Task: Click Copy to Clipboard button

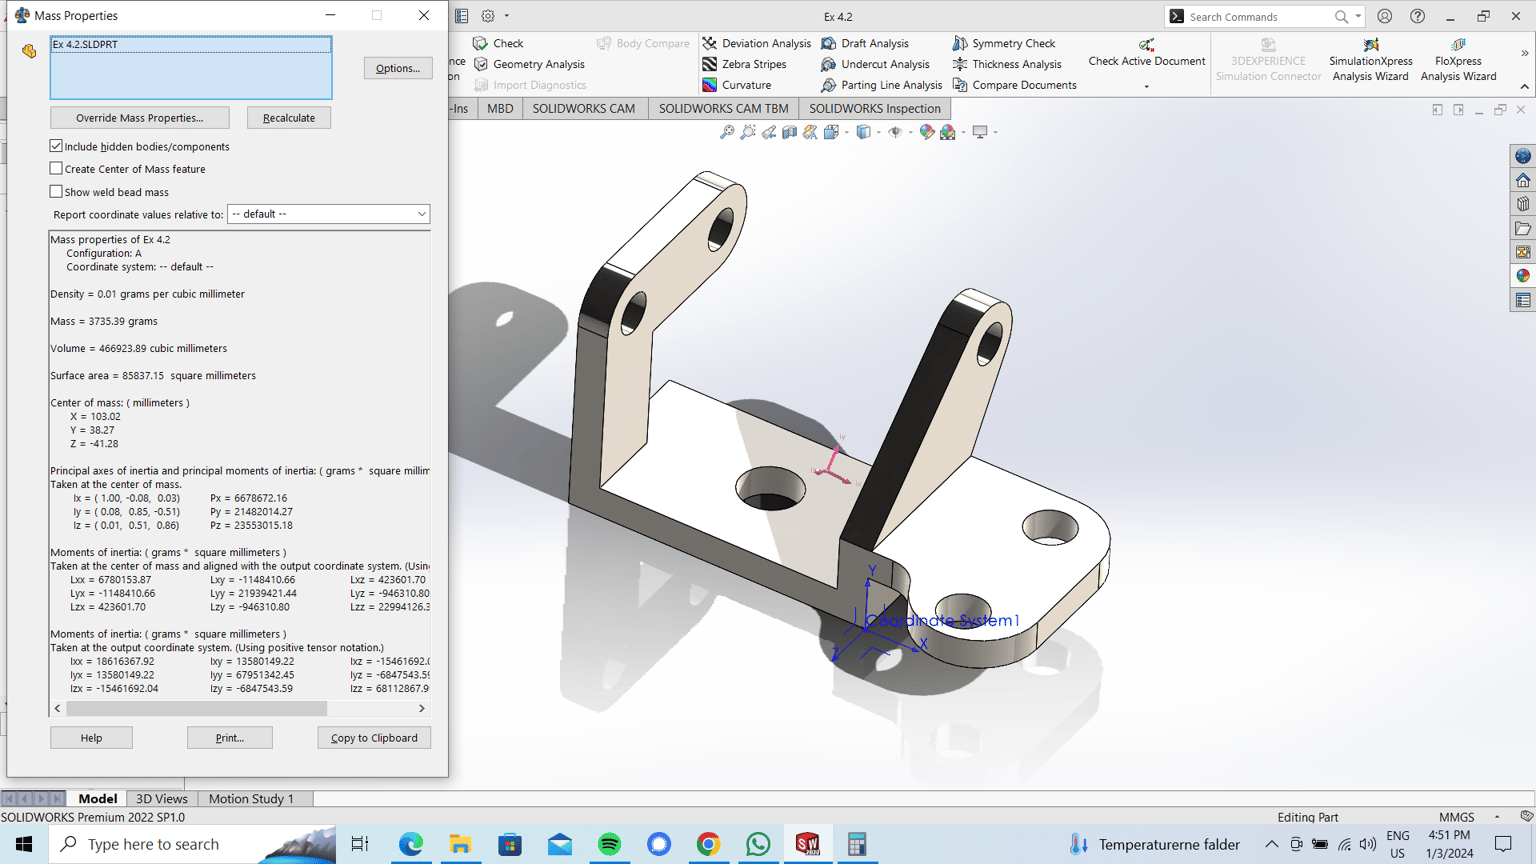Action: click(x=374, y=738)
